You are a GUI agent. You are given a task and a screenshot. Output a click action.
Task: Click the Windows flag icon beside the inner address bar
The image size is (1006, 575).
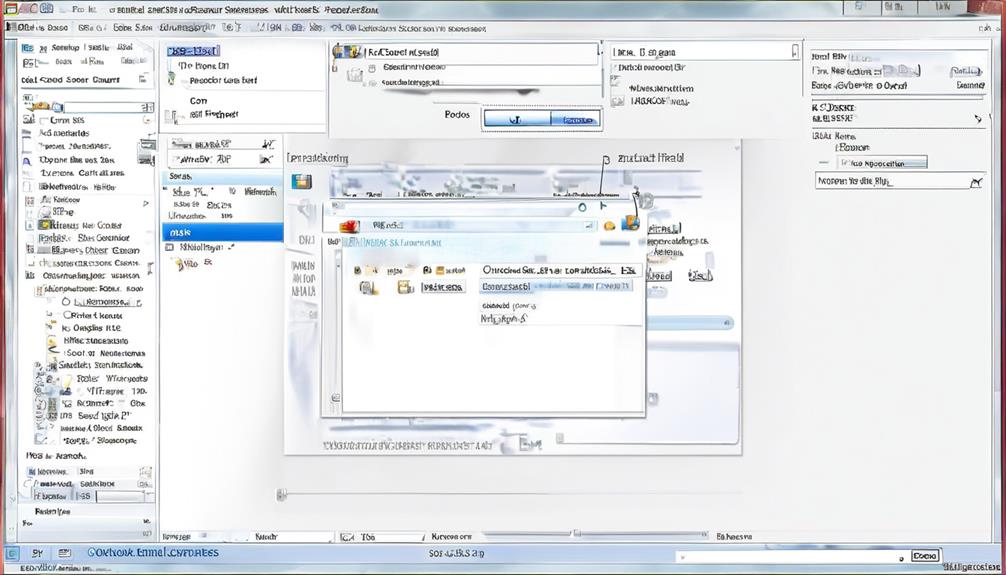point(631,223)
